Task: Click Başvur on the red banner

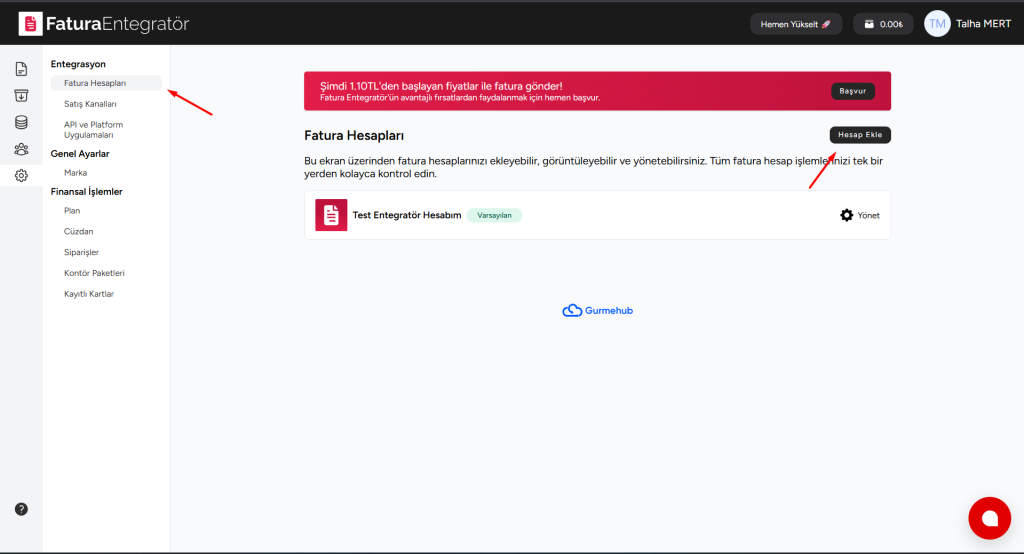Action: click(852, 91)
